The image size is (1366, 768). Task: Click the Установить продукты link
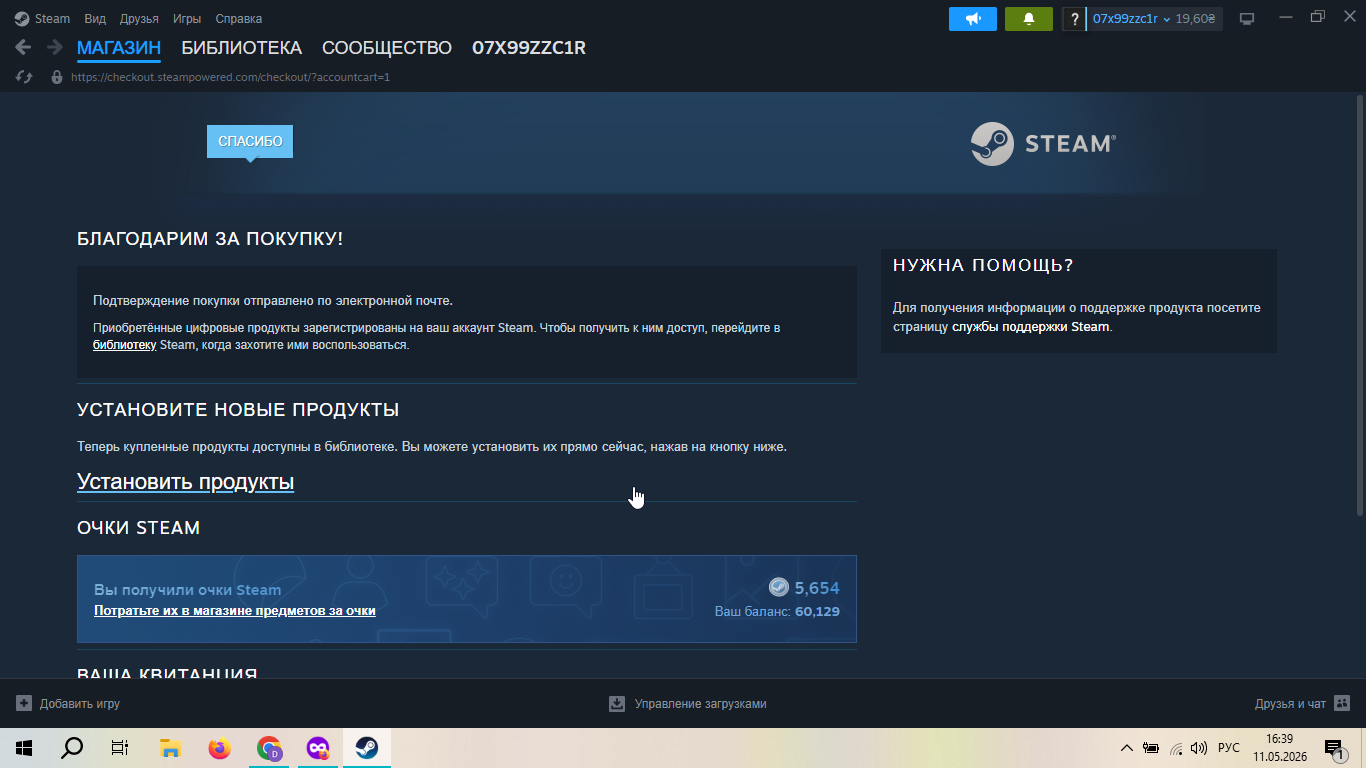pos(185,482)
